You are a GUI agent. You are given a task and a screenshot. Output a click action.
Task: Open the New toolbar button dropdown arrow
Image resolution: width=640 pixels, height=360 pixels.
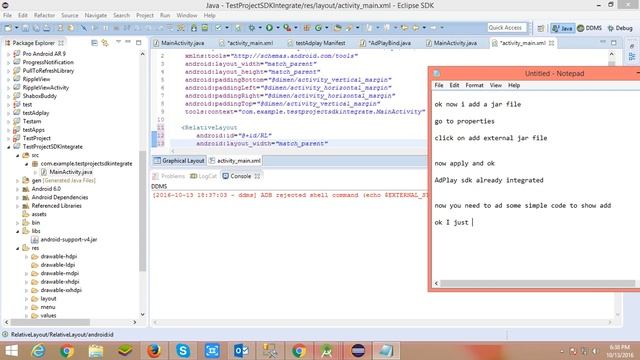[17, 28]
